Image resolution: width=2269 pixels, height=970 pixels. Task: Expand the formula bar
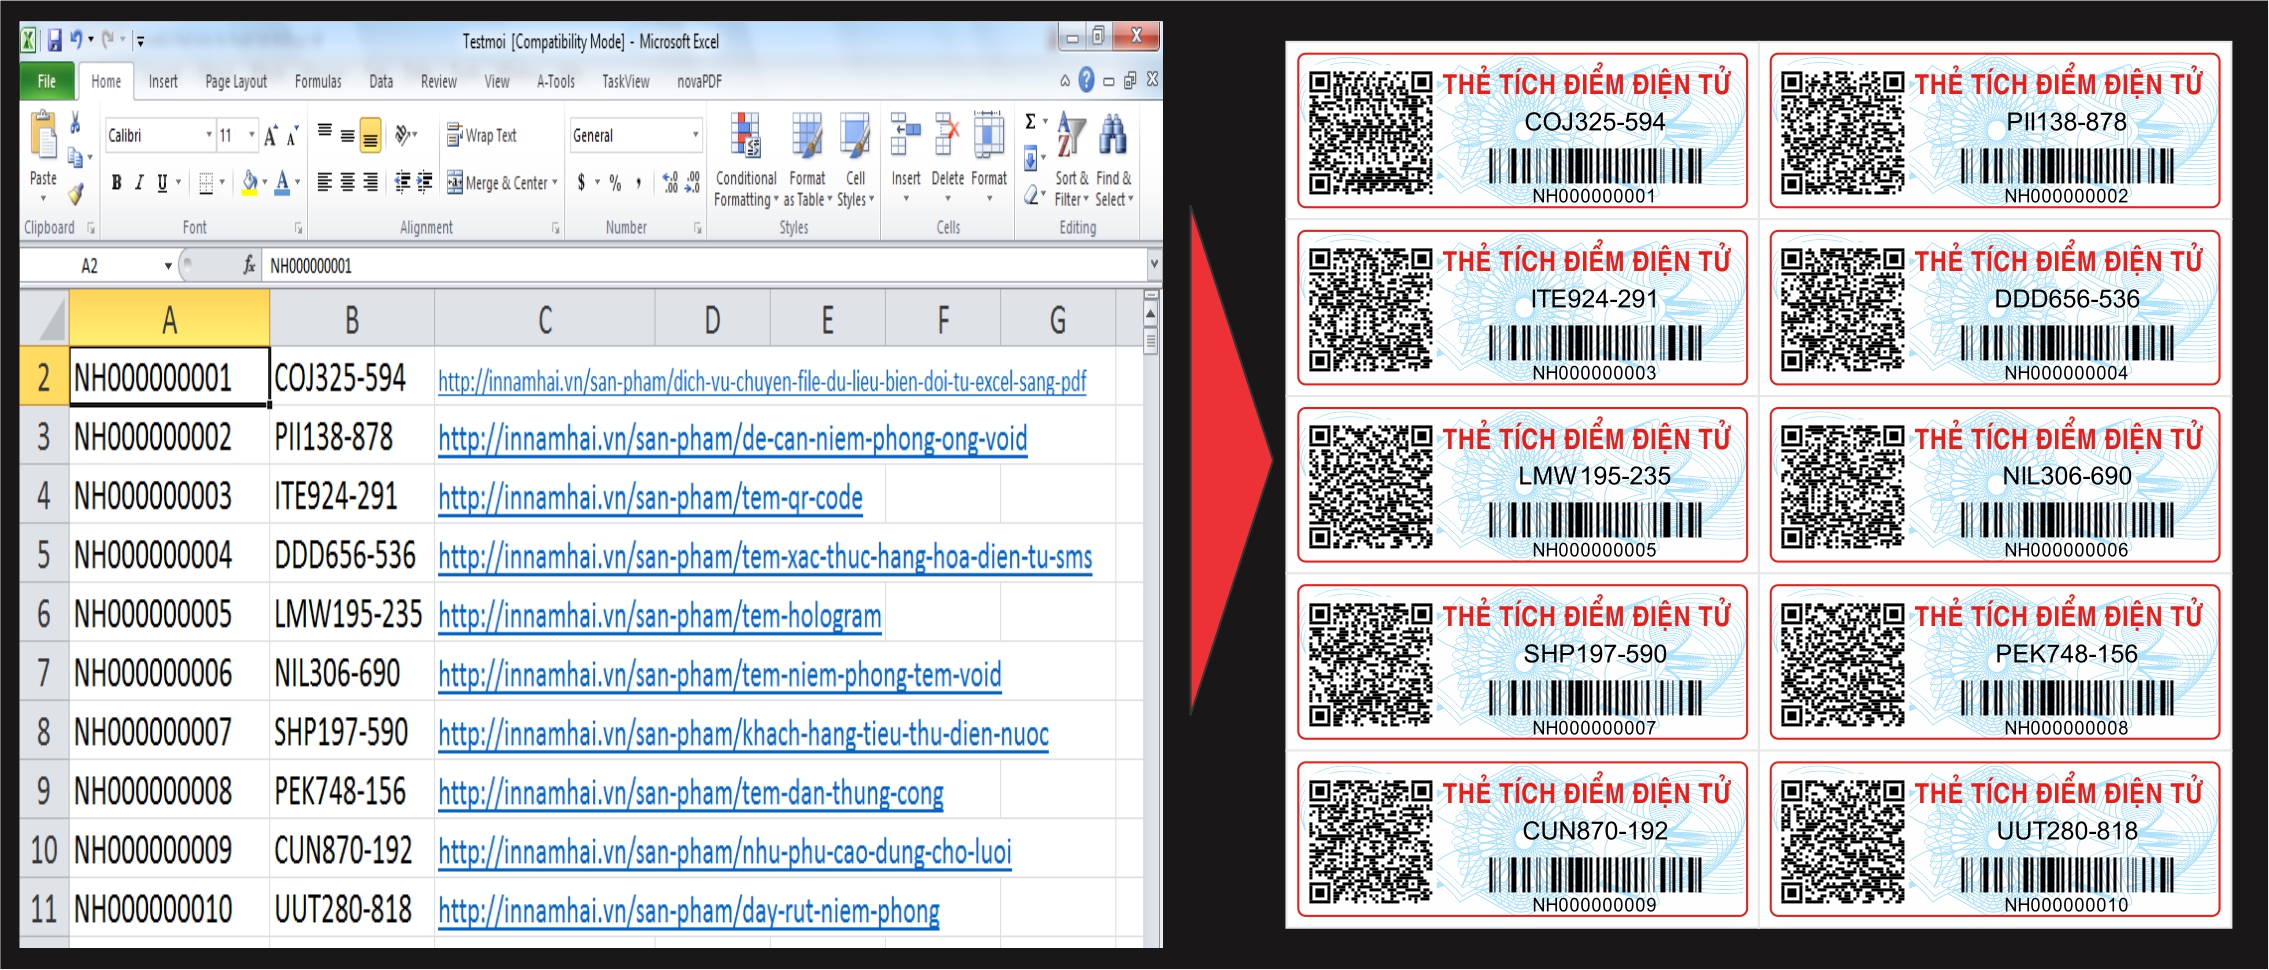tap(1153, 265)
